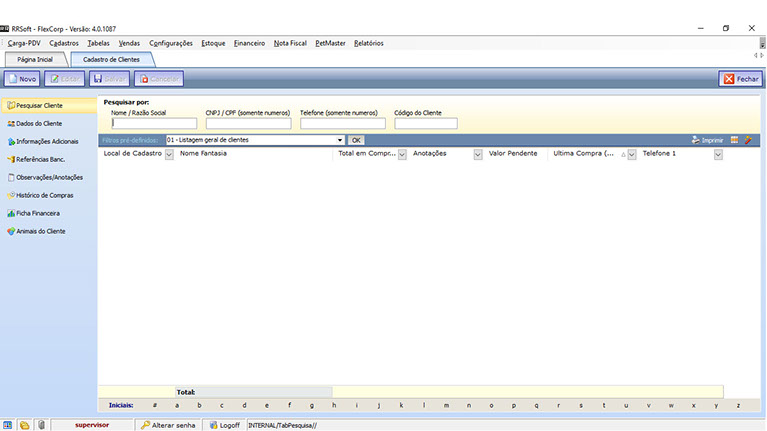Image resolution: width=767 pixels, height=431 pixels.
Task: Open Telefone 1 column filter dropdown
Action: pos(718,154)
